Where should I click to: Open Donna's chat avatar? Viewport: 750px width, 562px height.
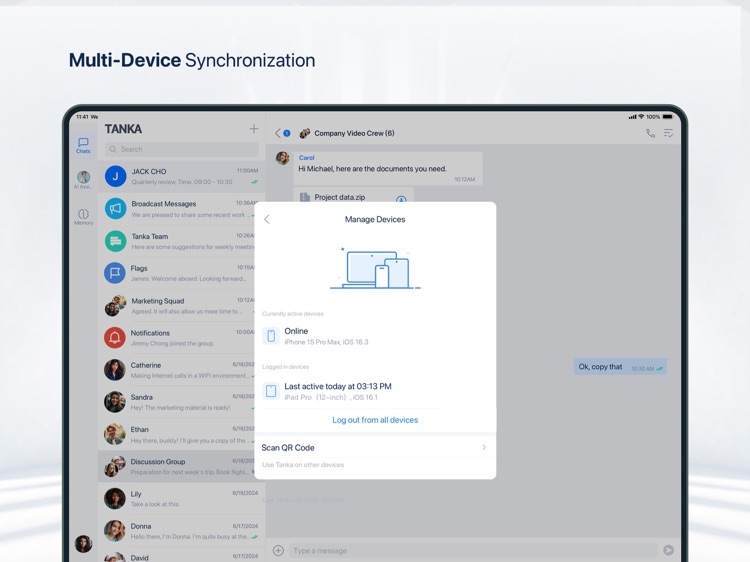click(115, 530)
